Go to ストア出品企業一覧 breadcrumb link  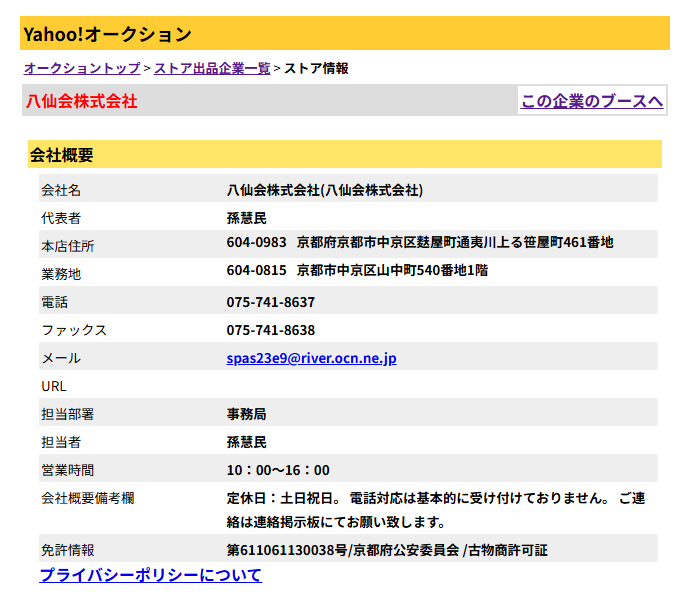[212, 69]
